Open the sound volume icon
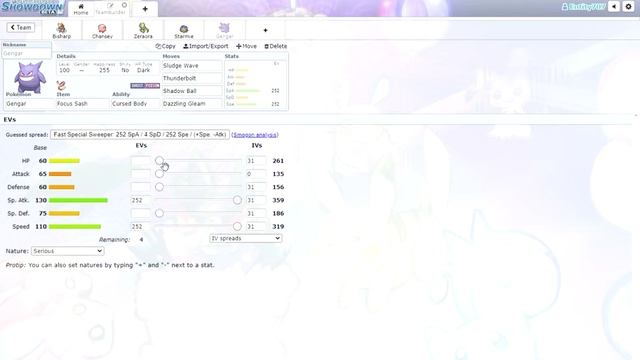This screenshot has height=360, width=640. point(614,7)
